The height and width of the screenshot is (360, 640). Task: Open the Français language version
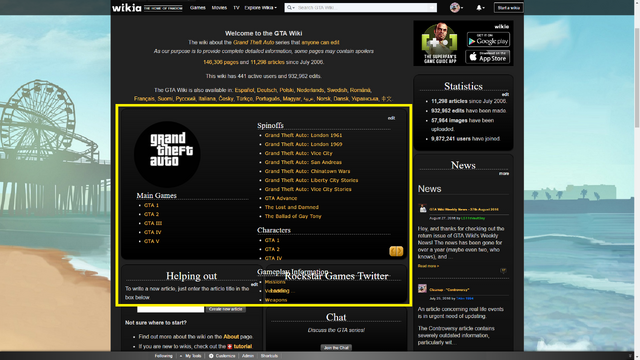click(x=144, y=98)
